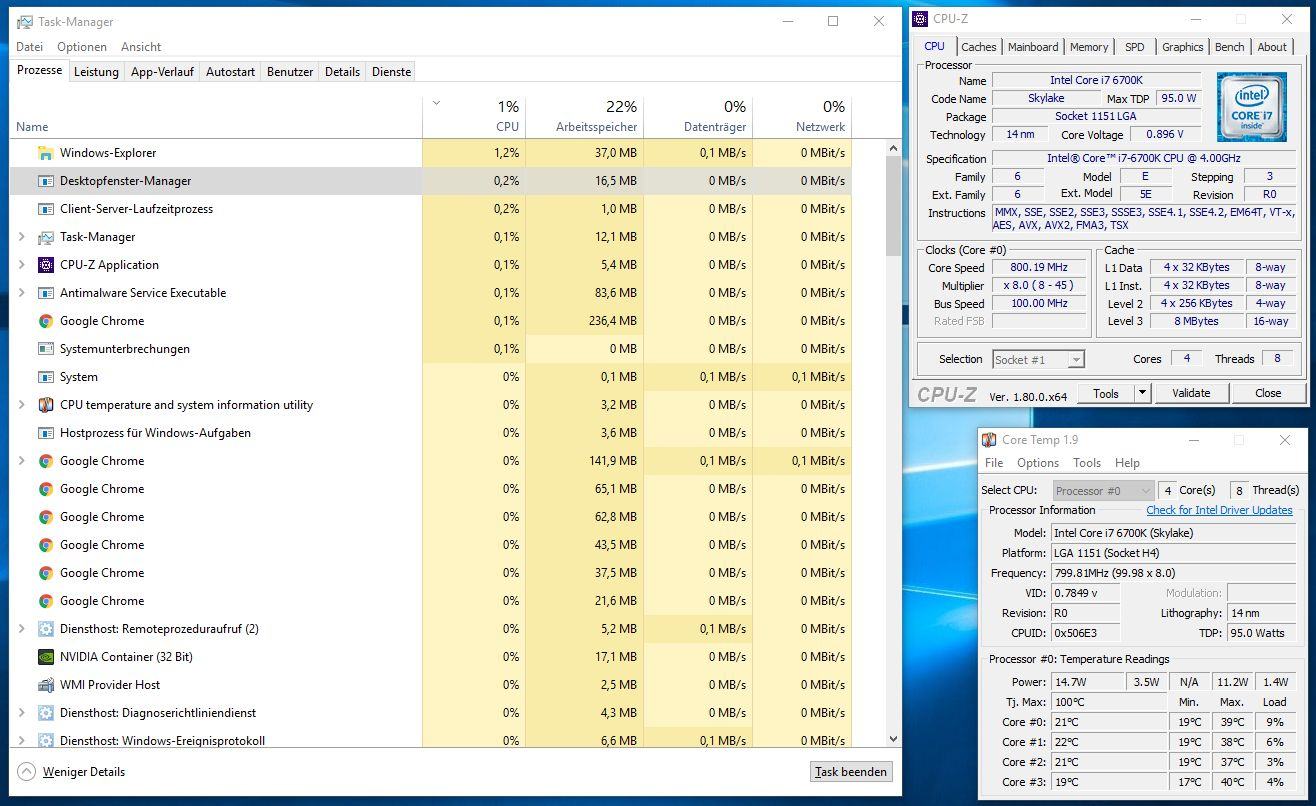Click the Hostprozess für Windows-Aufgaben icon
This screenshot has height=806, width=1316.
(x=45, y=433)
